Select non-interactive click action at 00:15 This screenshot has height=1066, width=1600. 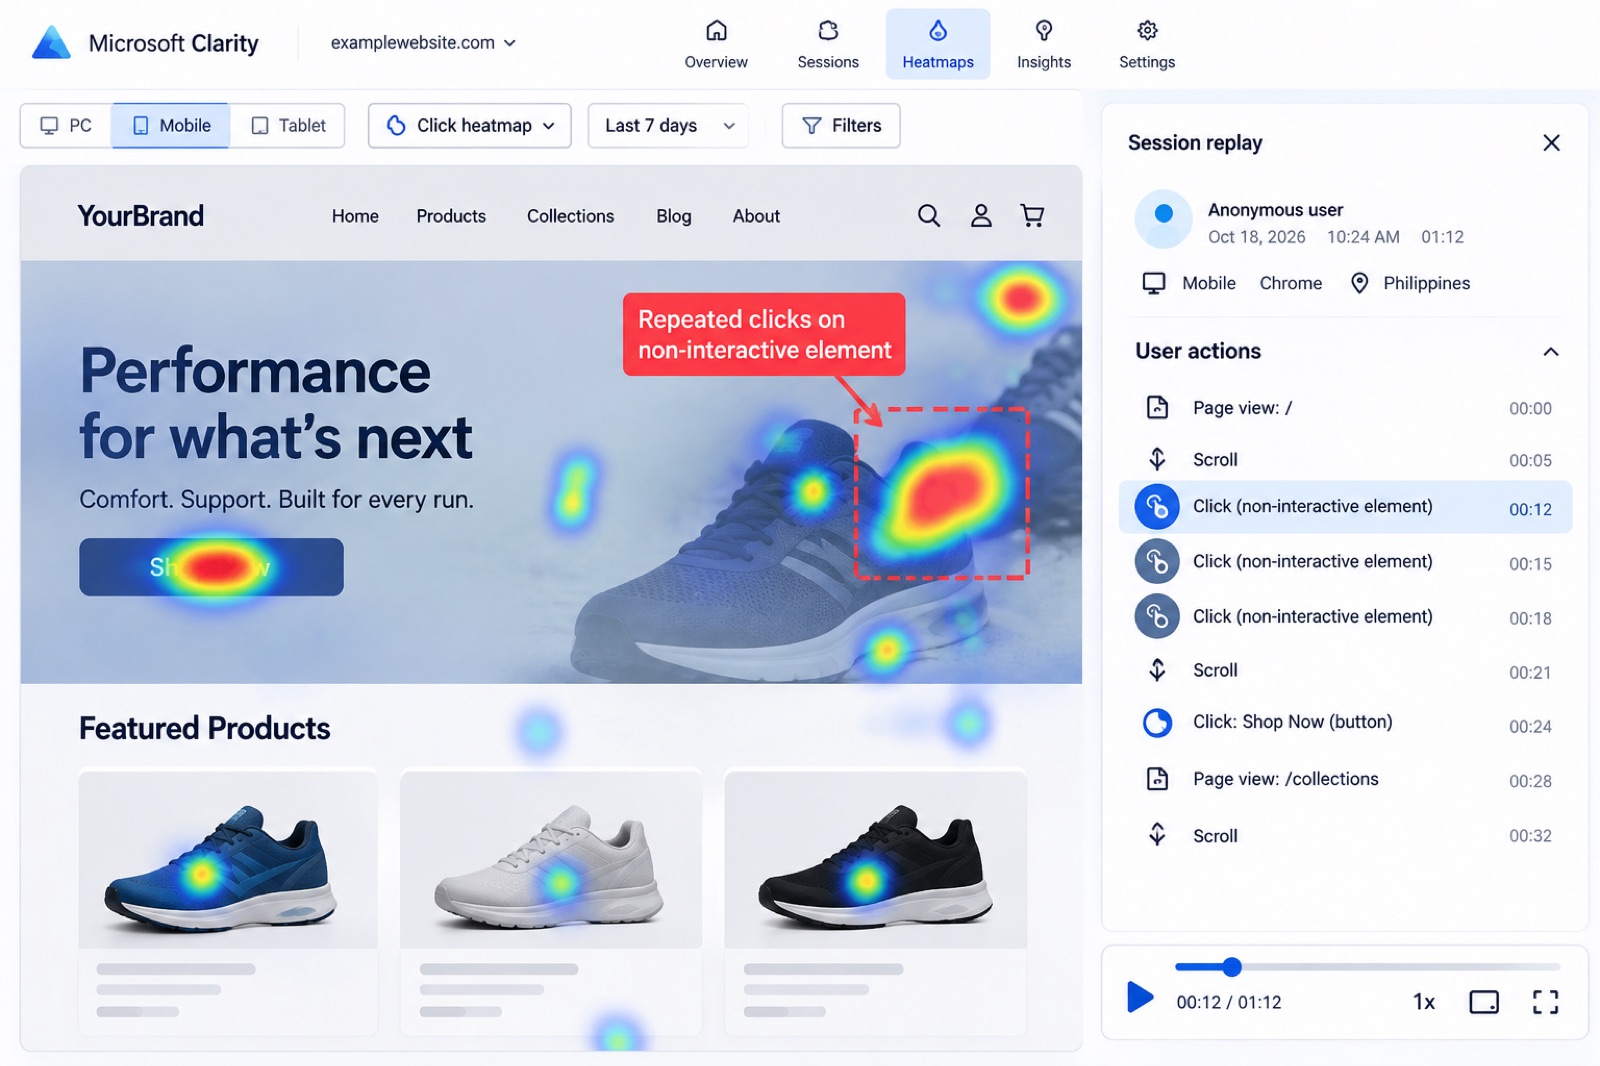[1346, 562]
